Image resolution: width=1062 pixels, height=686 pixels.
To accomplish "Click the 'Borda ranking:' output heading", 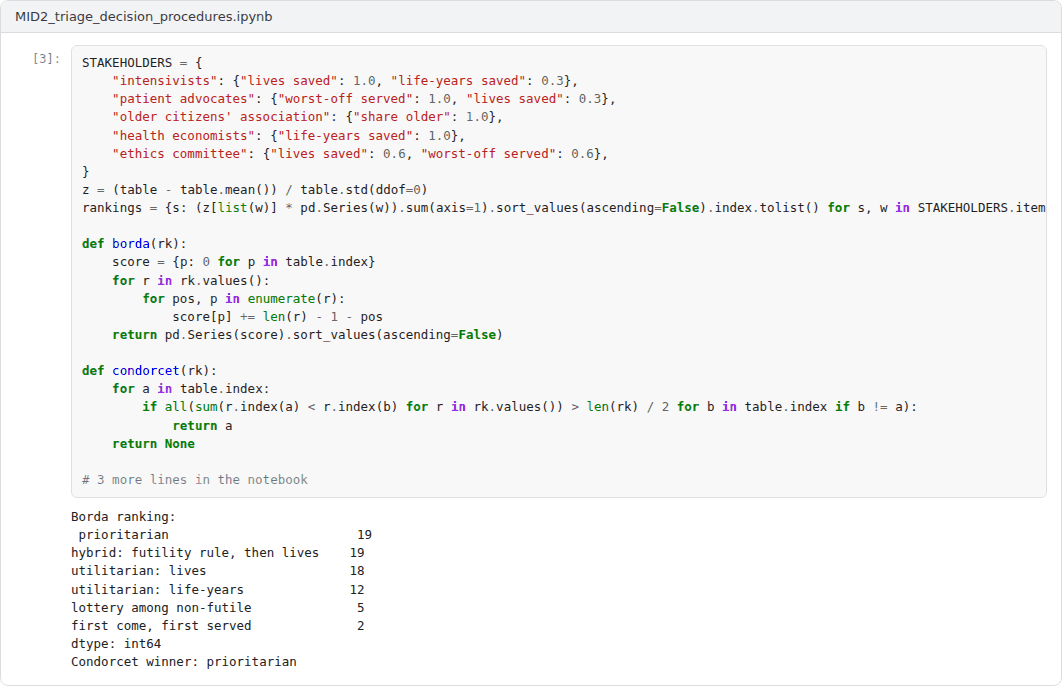I will click(x=123, y=517).
